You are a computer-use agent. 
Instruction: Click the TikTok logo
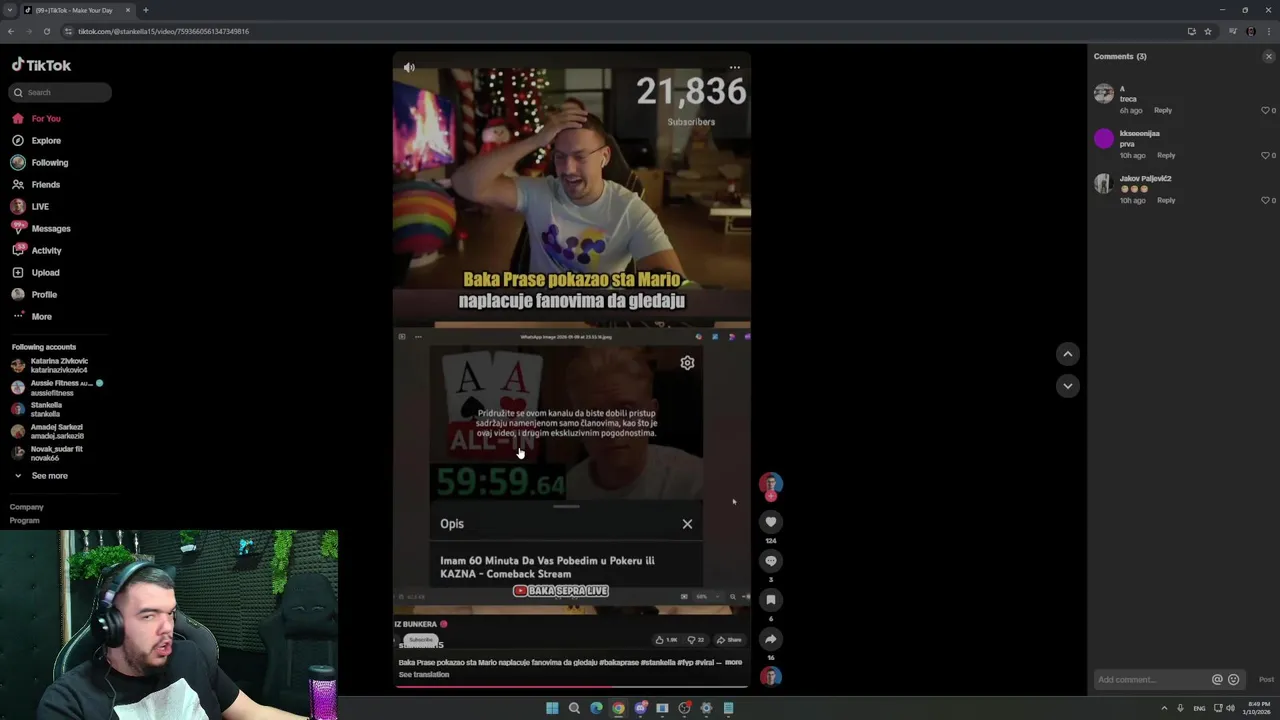[x=41, y=65]
